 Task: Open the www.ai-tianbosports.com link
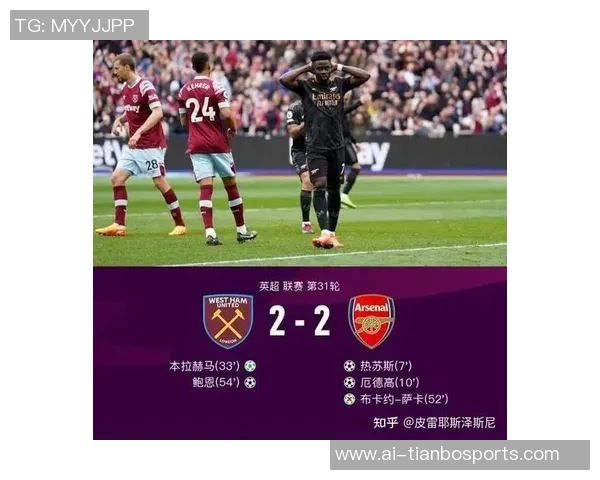pyautogui.click(x=447, y=454)
